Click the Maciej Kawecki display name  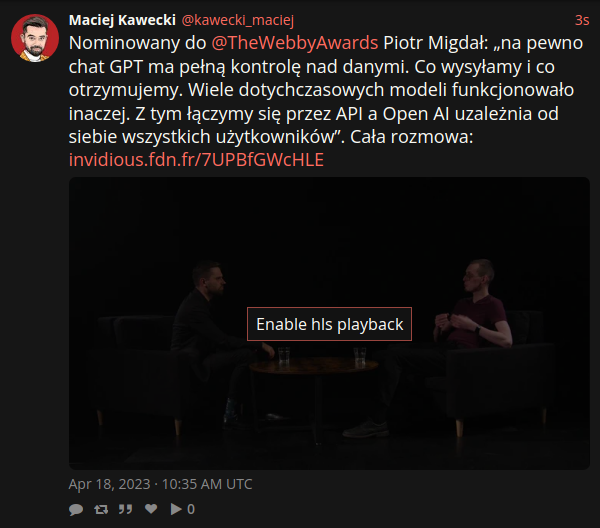pyautogui.click(x=122, y=20)
